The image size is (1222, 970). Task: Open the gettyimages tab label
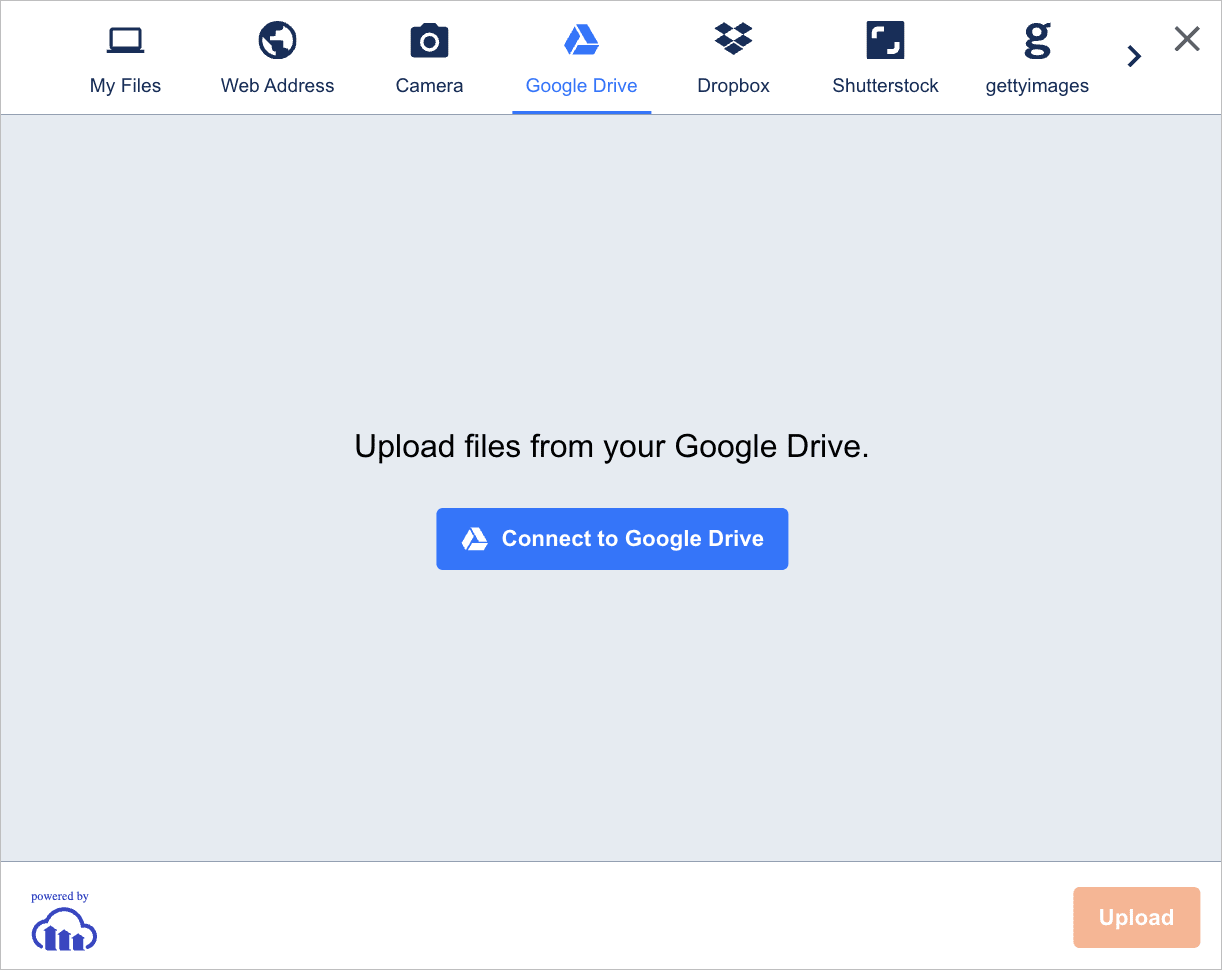1037,86
